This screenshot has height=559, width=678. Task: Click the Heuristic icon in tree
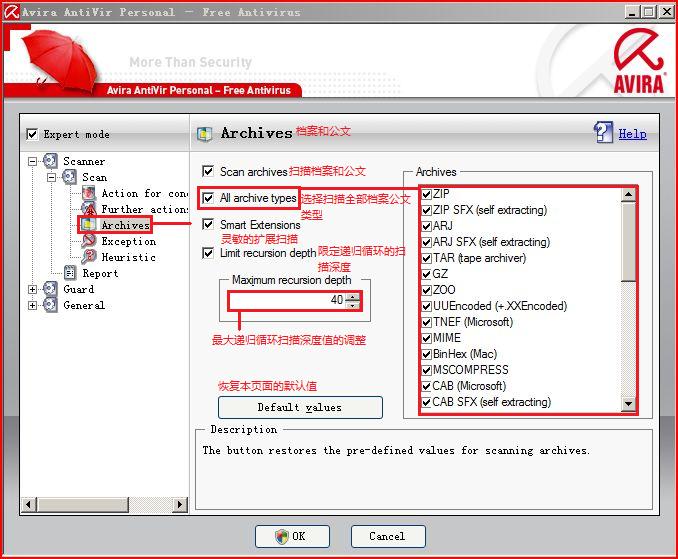click(89, 257)
